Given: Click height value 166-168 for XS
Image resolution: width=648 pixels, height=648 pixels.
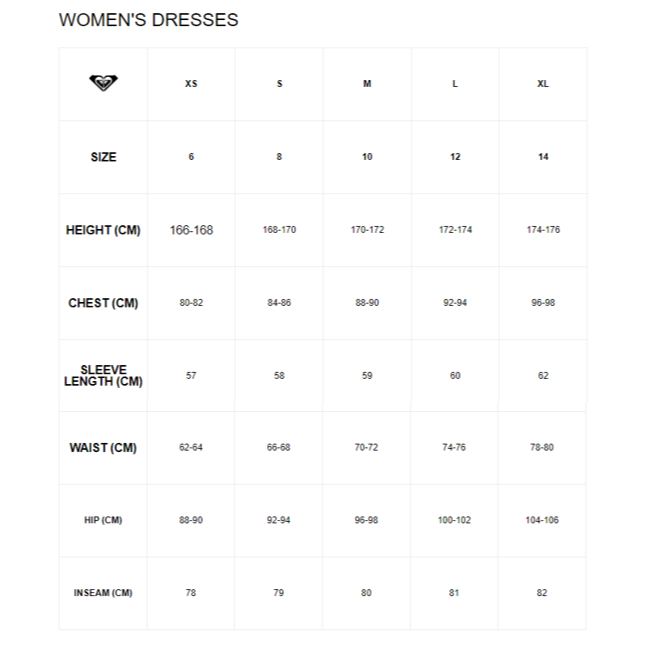Looking at the screenshot, I should click(x=191, y=230).
